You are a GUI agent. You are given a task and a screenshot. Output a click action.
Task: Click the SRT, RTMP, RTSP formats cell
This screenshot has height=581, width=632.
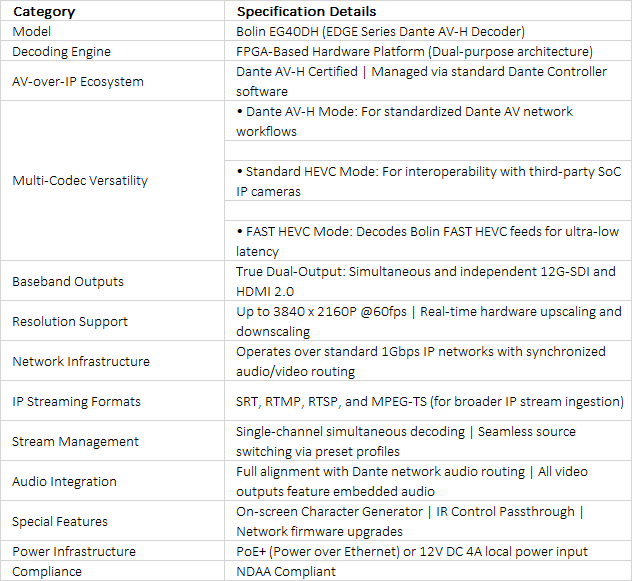[x=428, y=401]
